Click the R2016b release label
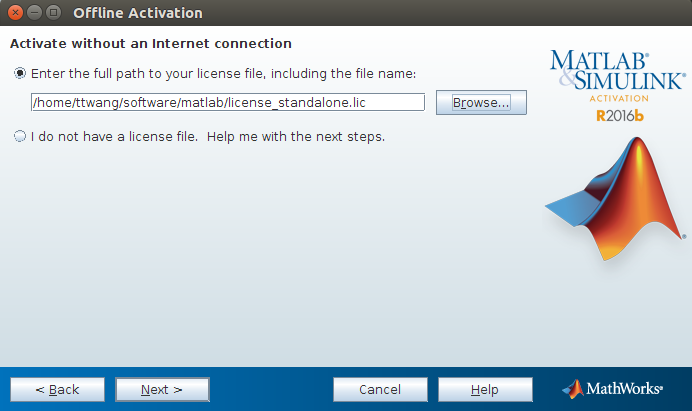This screenshot has height=411, width=692. pyautogui.click(x=620, y=116)
